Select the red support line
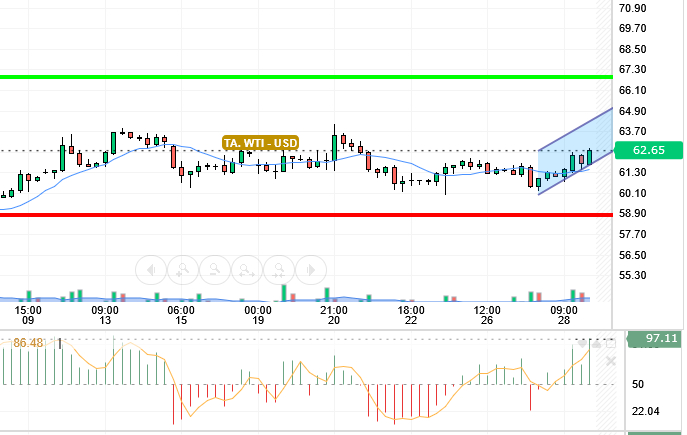 [306, 215]
